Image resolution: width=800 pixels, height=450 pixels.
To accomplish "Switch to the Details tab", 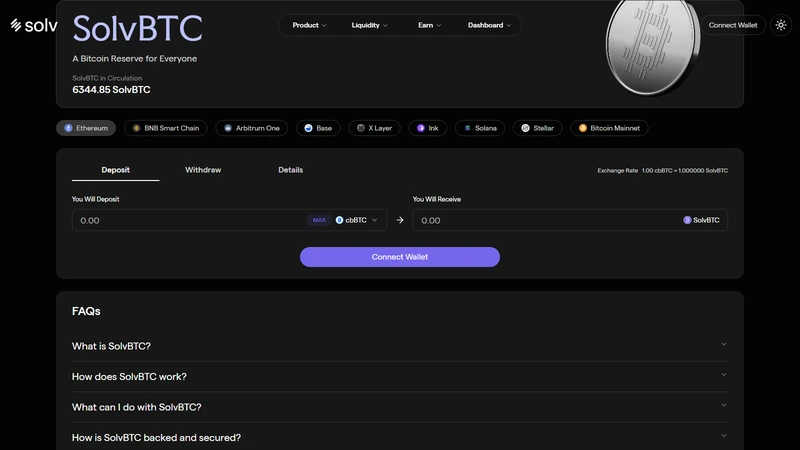I will click(290, 170).
